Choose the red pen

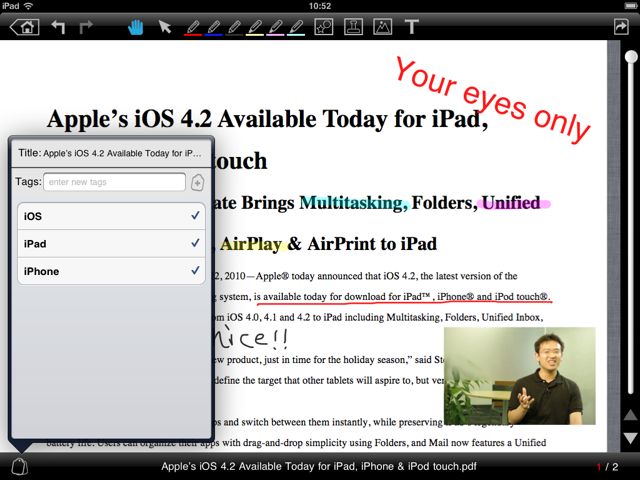193,28
